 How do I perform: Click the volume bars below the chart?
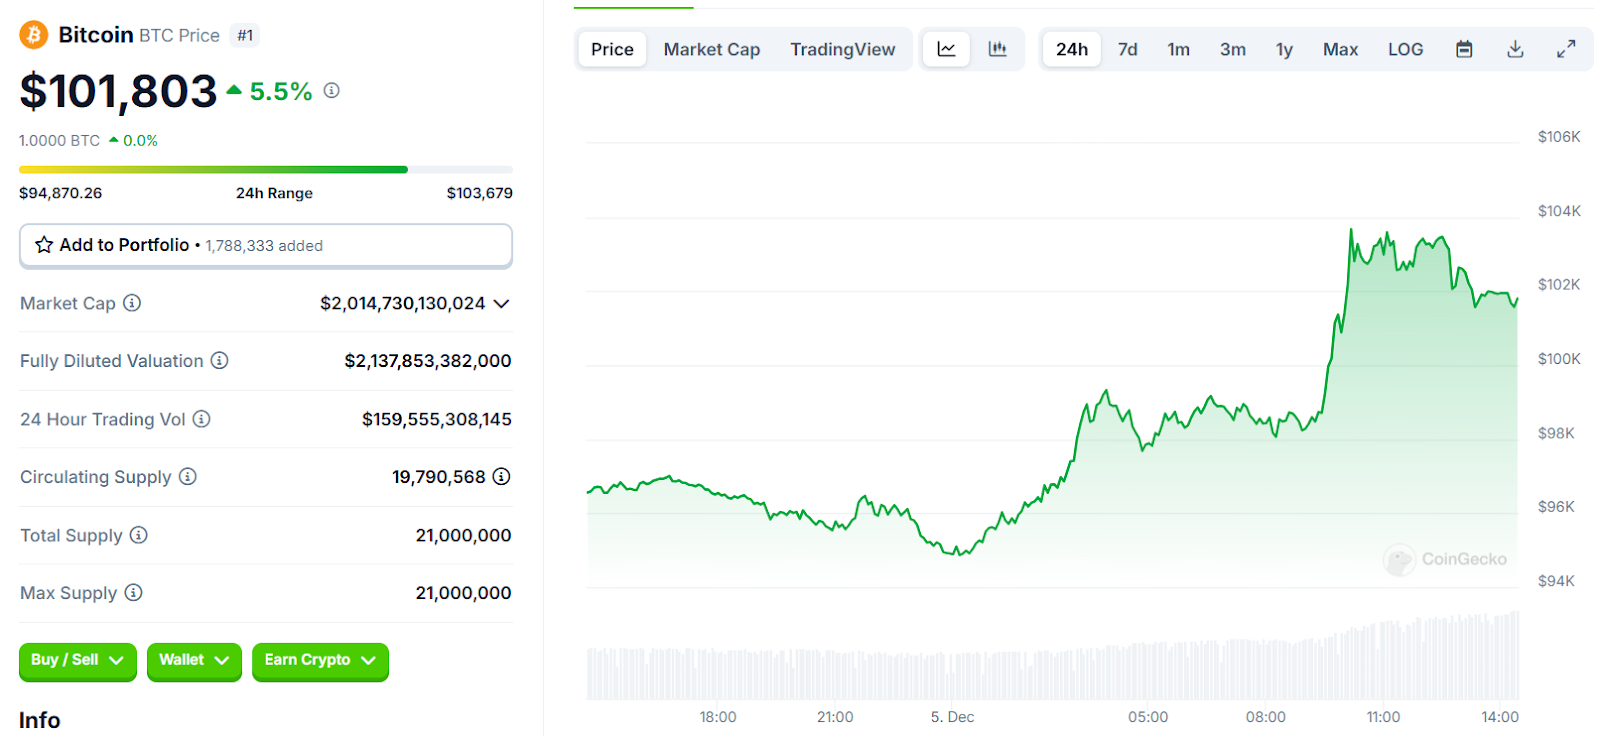click(x=1053, y=656)
